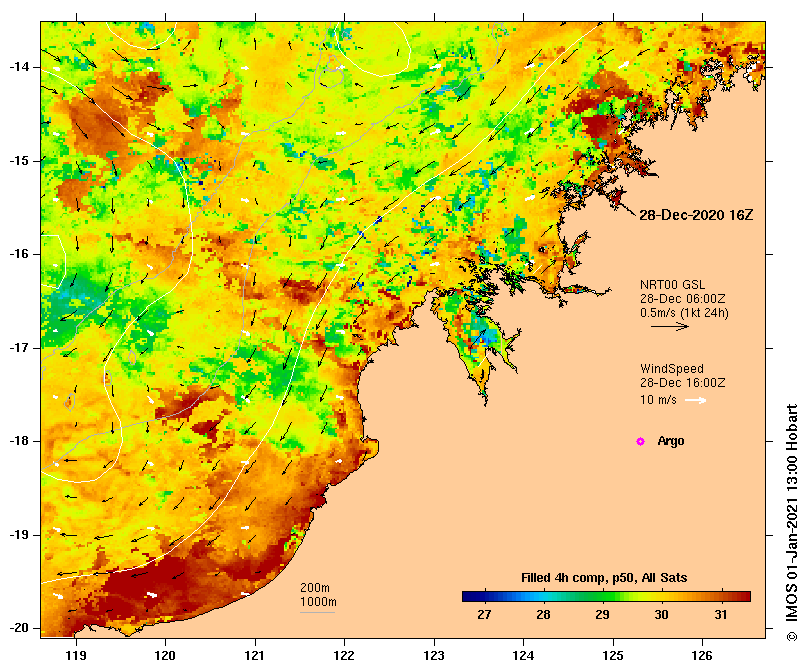Click the 'Filled 4h comp, p50, All Sats' title
This screenshot has height=672, width=809.
(604, 578)
